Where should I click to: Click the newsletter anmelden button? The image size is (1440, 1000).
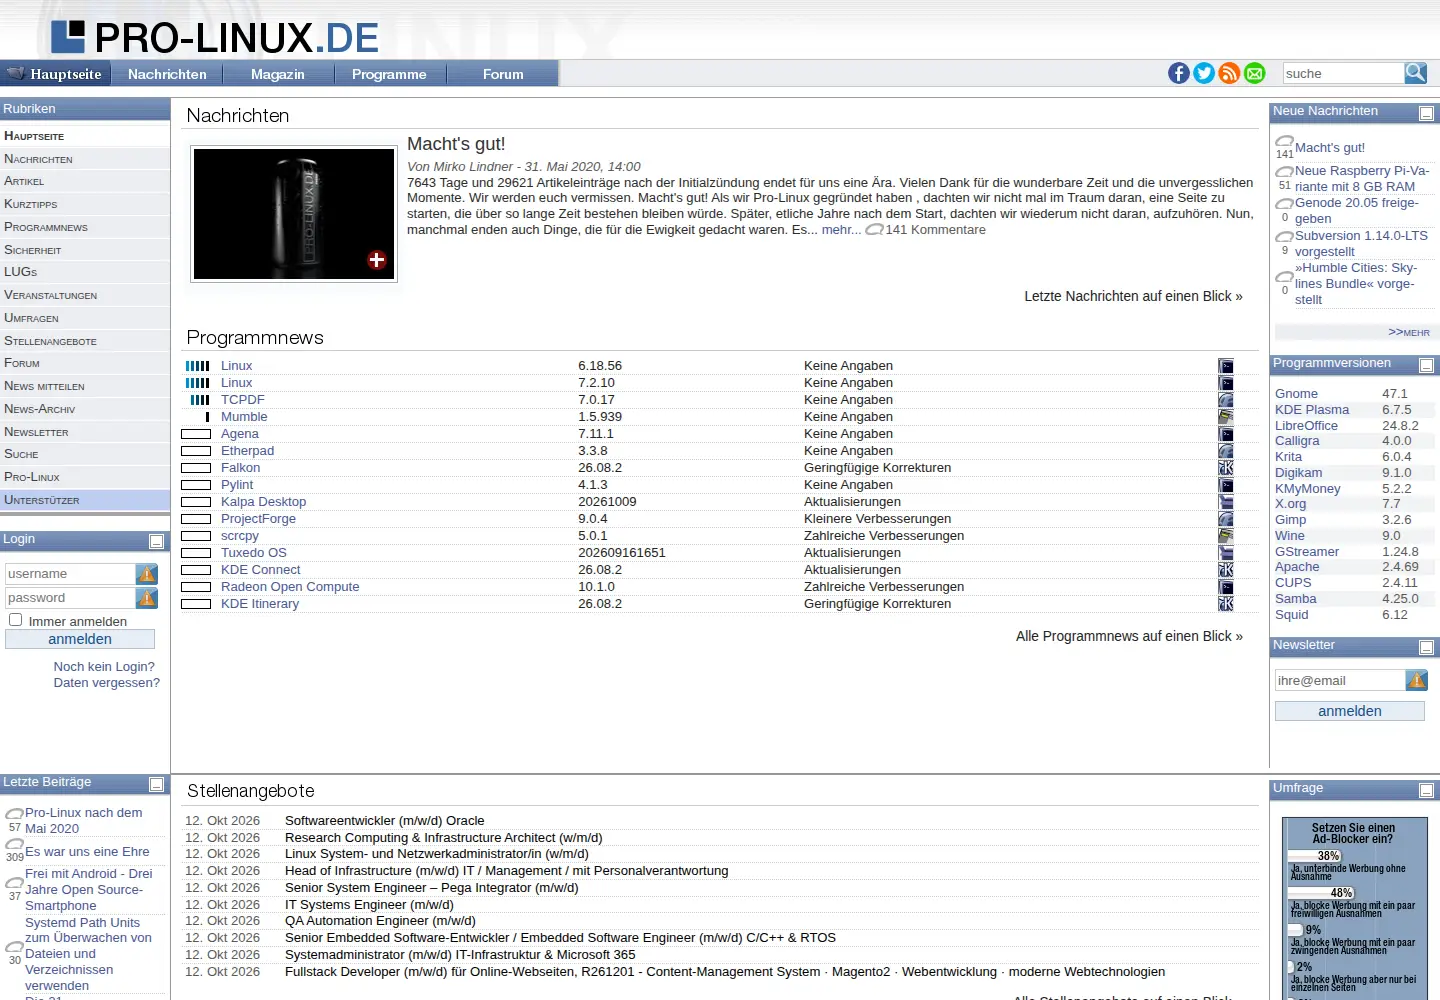coord(1350,711)
